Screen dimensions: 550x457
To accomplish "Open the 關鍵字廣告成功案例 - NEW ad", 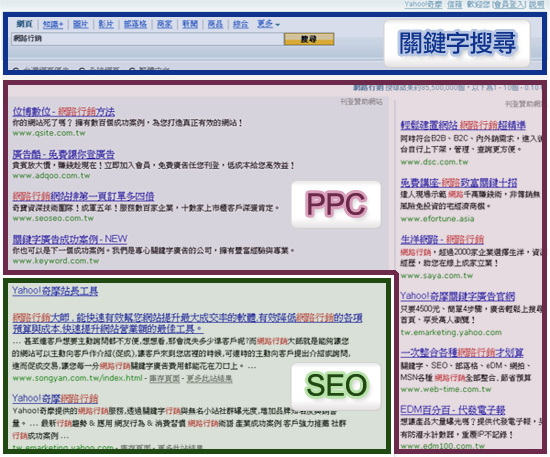I will pyautogui.click(x=70, y=239).
